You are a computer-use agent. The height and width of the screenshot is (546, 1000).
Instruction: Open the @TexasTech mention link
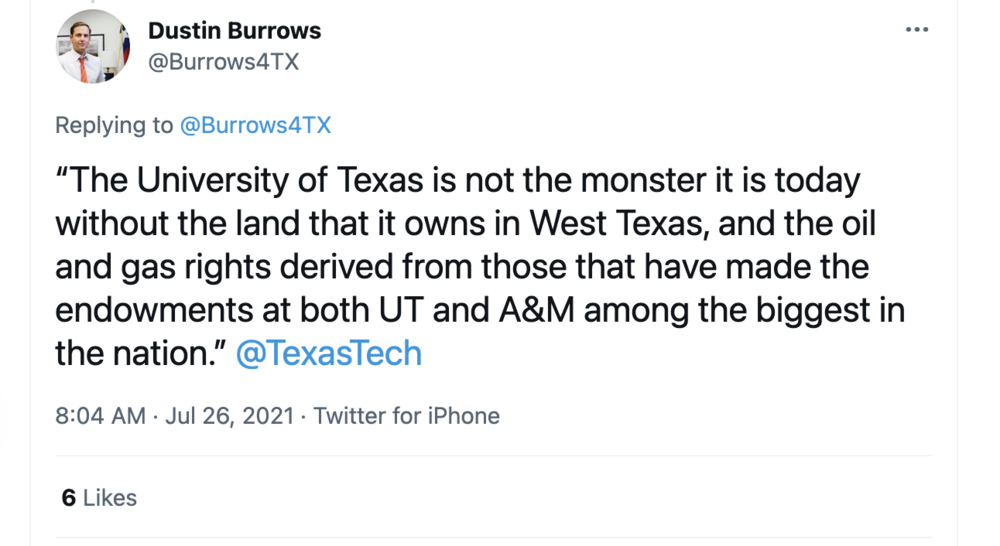328,353
